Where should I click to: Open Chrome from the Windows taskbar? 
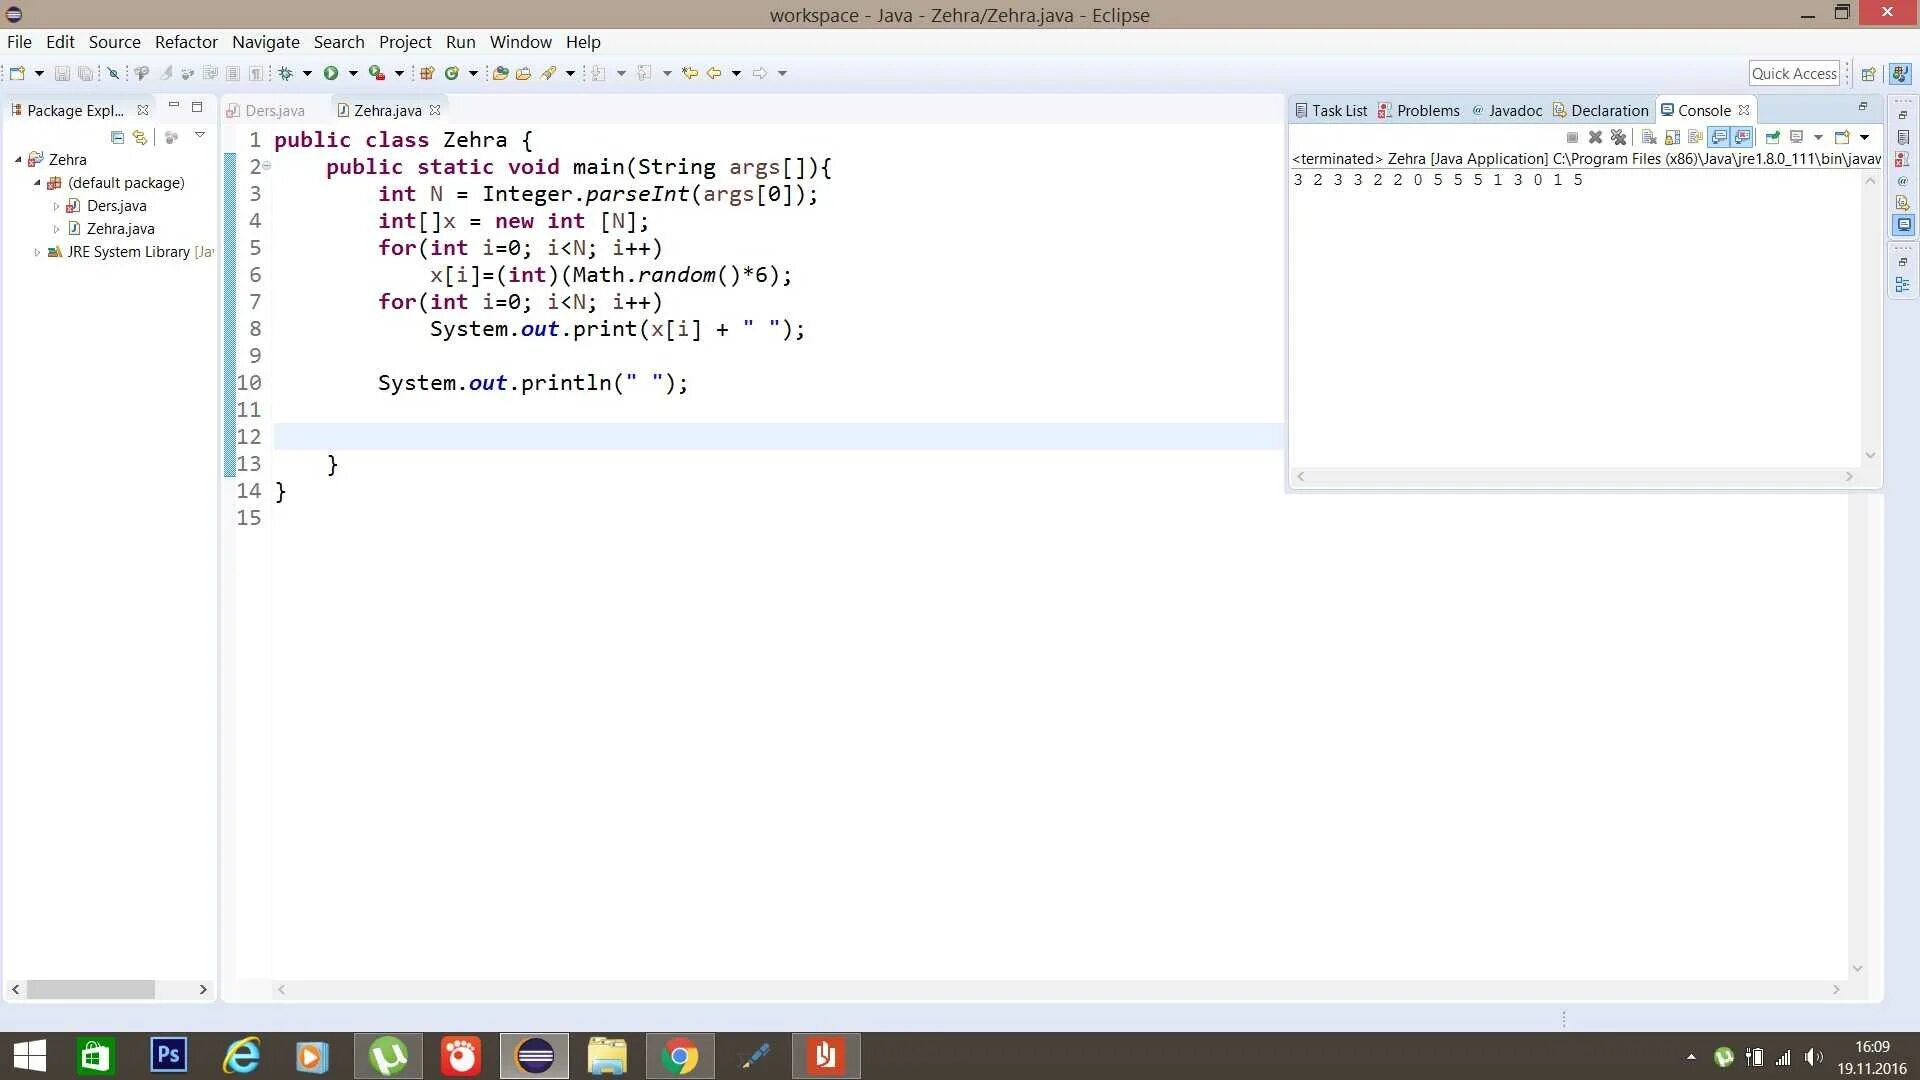(x=680, y=1056)
